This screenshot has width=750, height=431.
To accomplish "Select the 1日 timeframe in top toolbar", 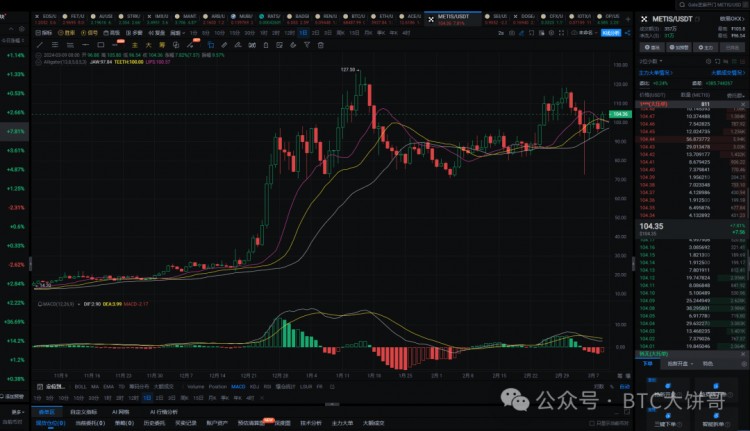I will coord(303,32).
